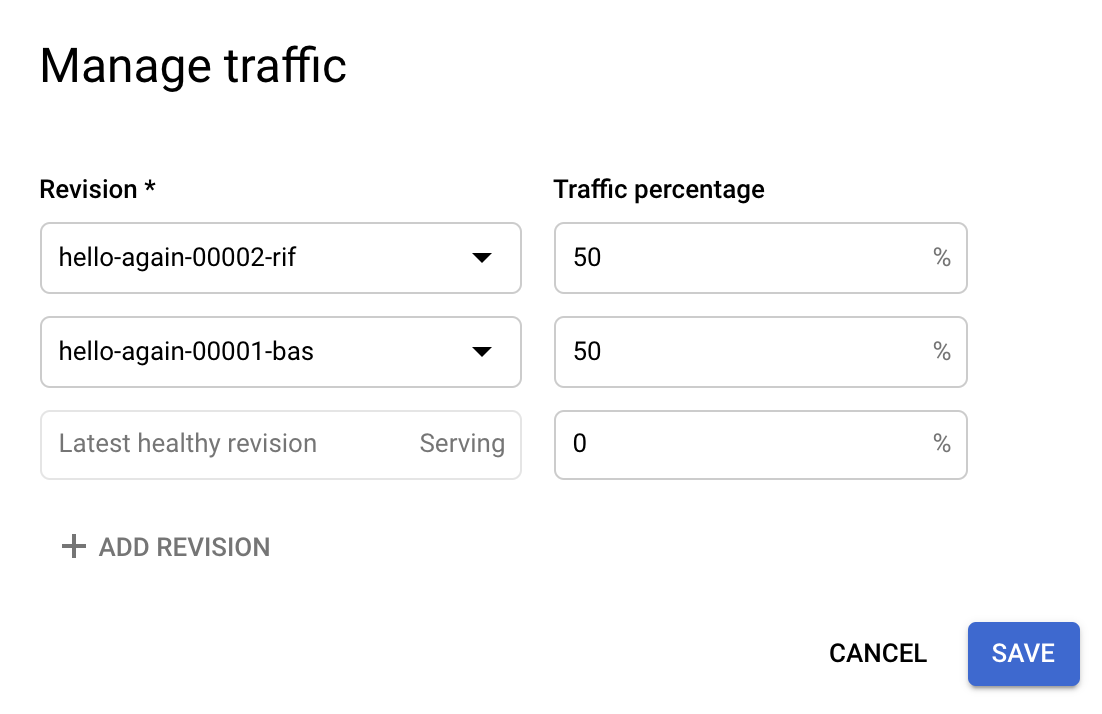Click the arrow on hello-again-00002-rif dropdown

[481, 258]
